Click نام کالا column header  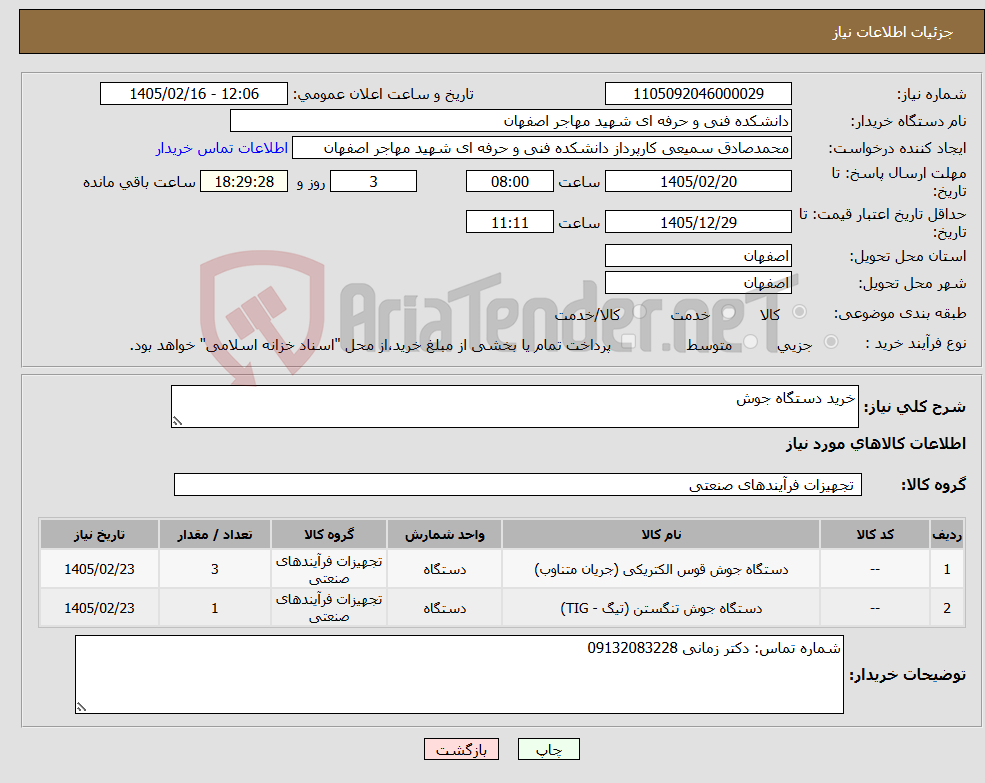(x=661, y=534)
